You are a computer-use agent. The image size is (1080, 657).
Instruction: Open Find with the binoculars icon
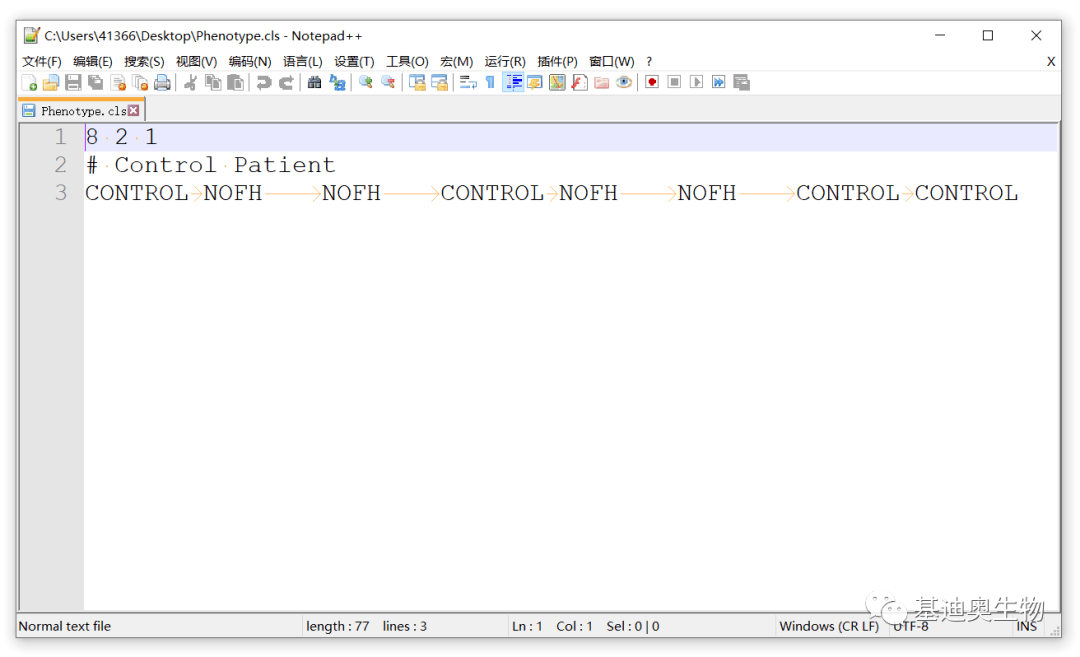click(x=314, y=83)
